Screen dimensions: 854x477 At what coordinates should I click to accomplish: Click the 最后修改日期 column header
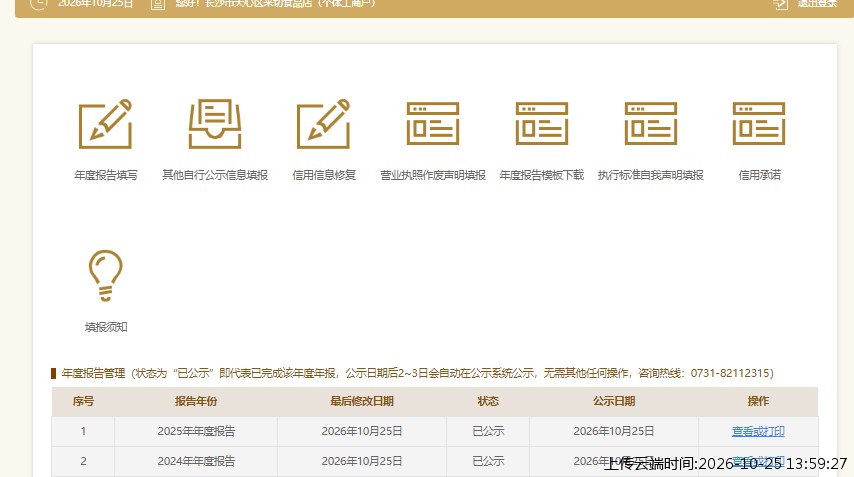[x=362, y=401]
